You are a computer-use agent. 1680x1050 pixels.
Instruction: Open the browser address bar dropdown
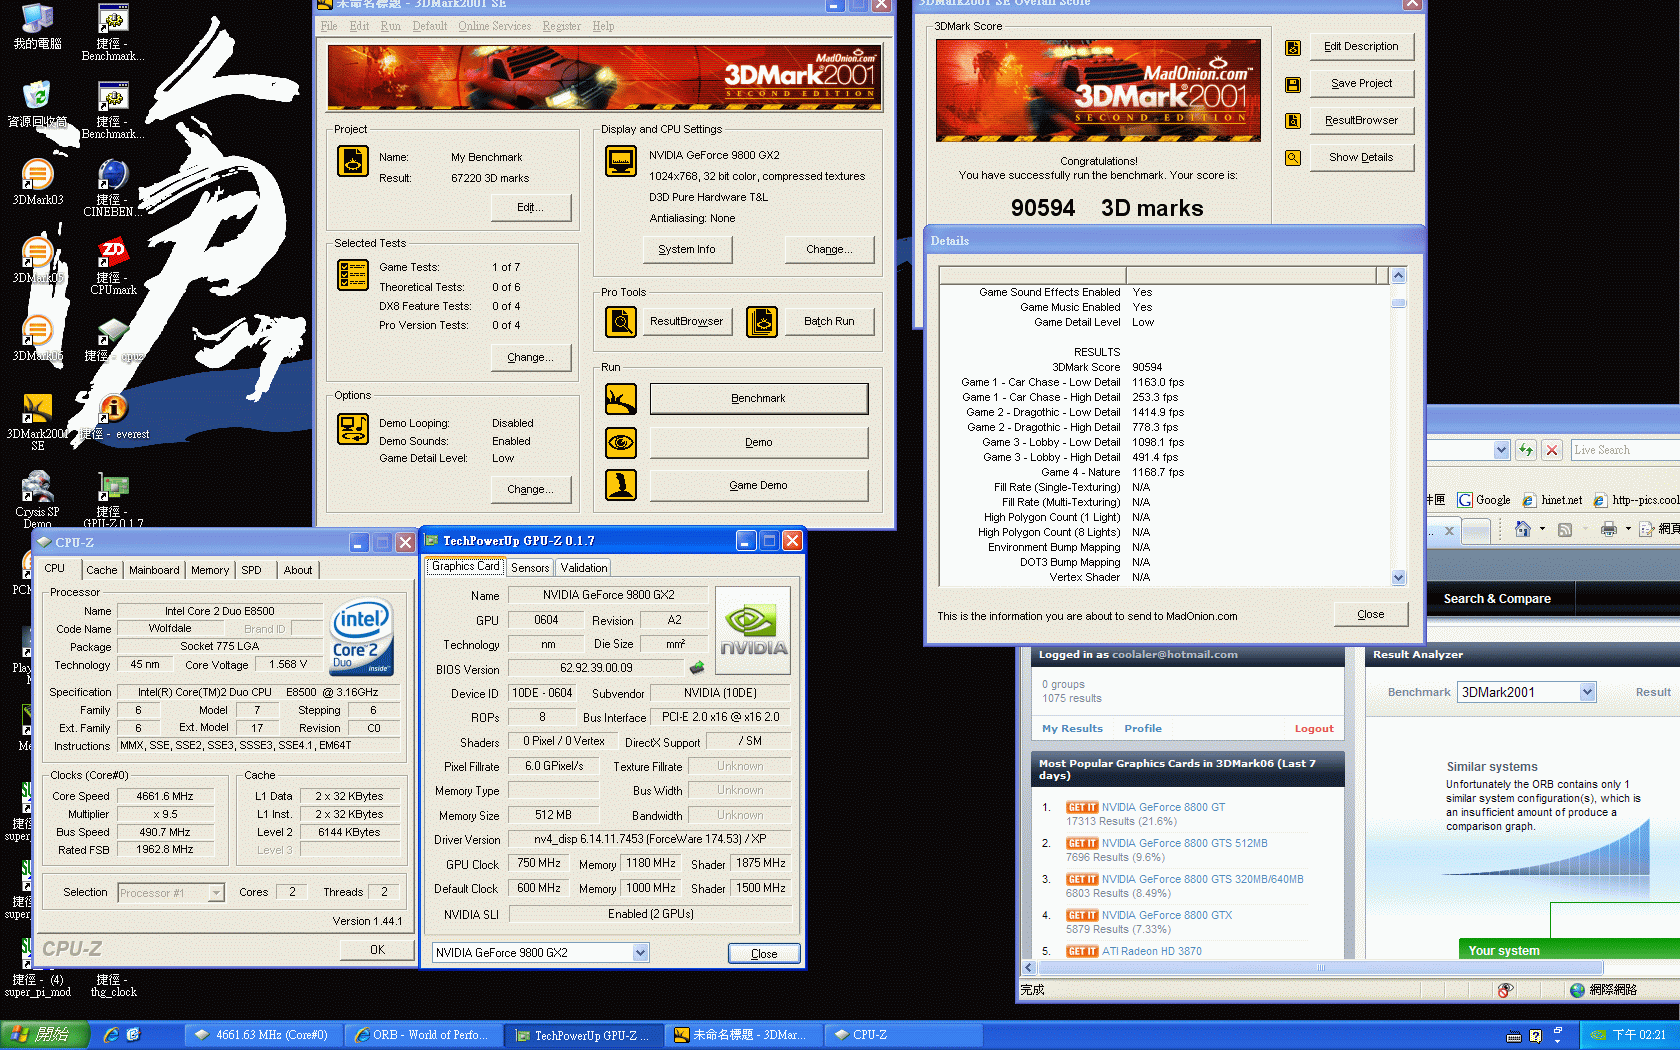pos(1501,450)
